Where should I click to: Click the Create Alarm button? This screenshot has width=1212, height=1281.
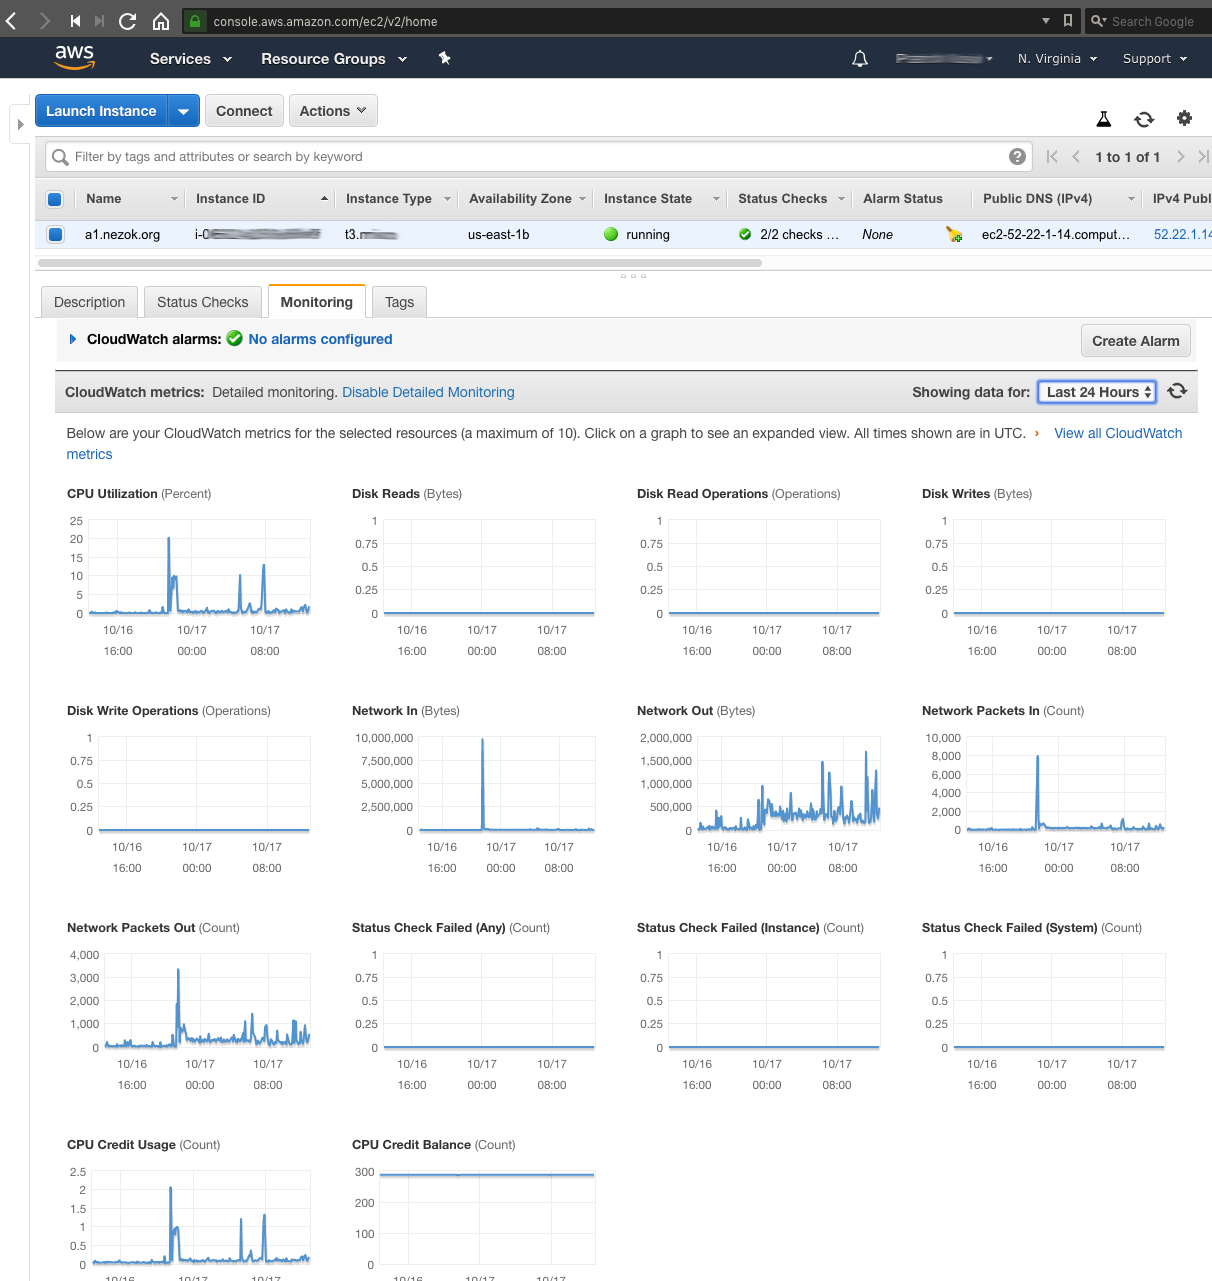1135,341
